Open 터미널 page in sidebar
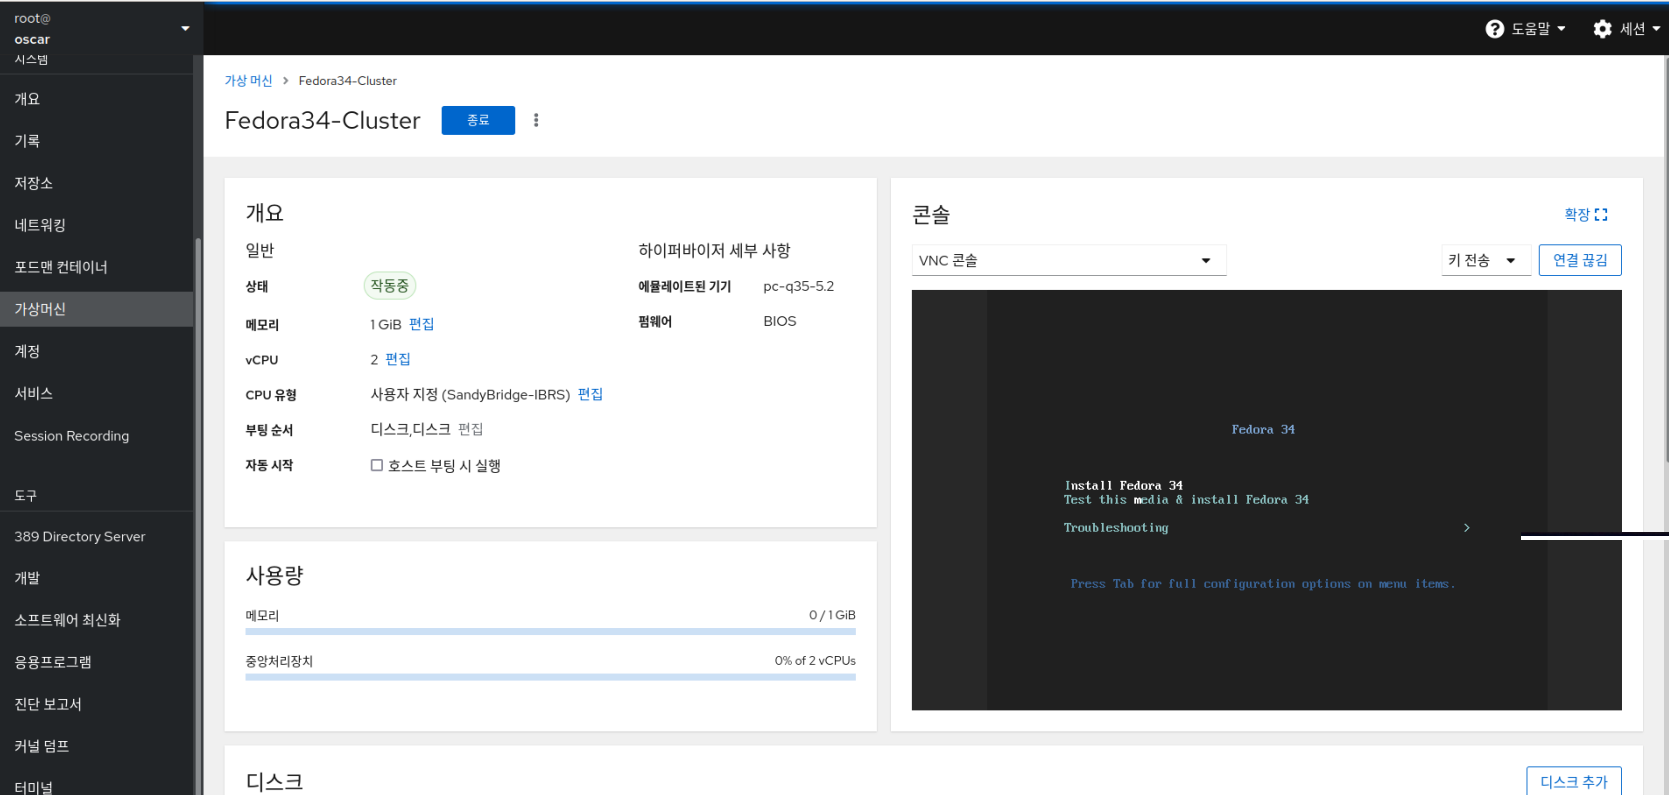1669x795 pixels. (x=97, y=787)
